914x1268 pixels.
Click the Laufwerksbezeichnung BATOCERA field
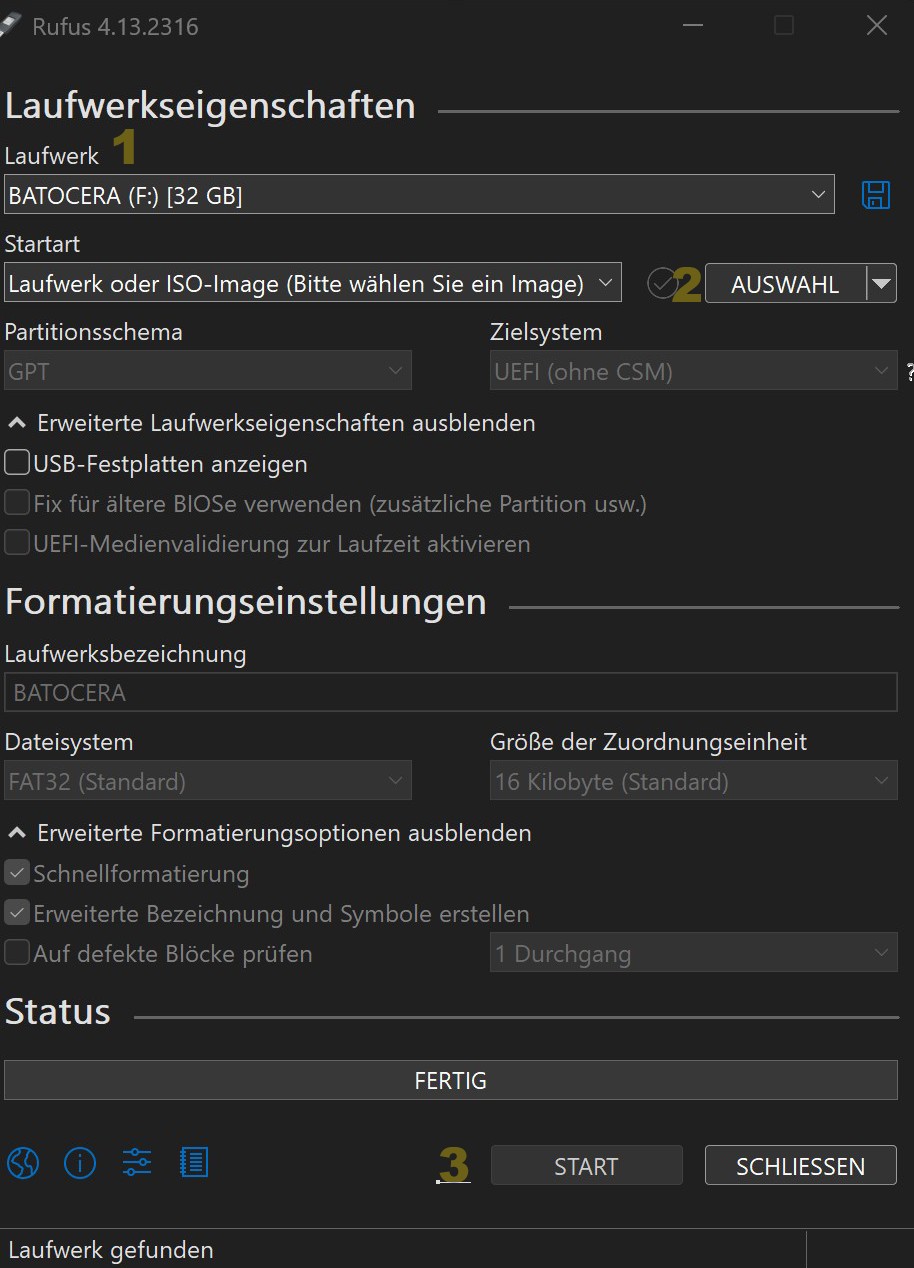[x=451, y=692]
